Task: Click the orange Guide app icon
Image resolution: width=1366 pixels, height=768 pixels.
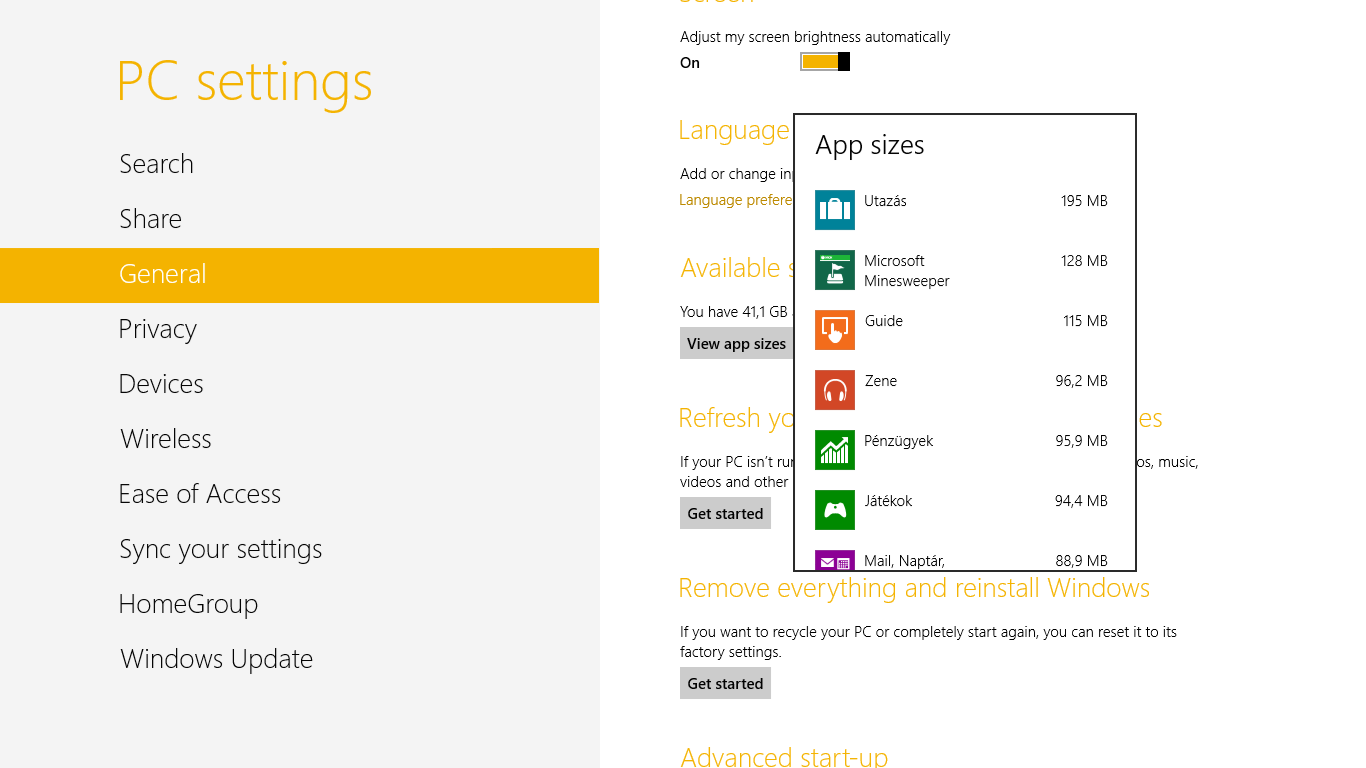Action: 834,330
